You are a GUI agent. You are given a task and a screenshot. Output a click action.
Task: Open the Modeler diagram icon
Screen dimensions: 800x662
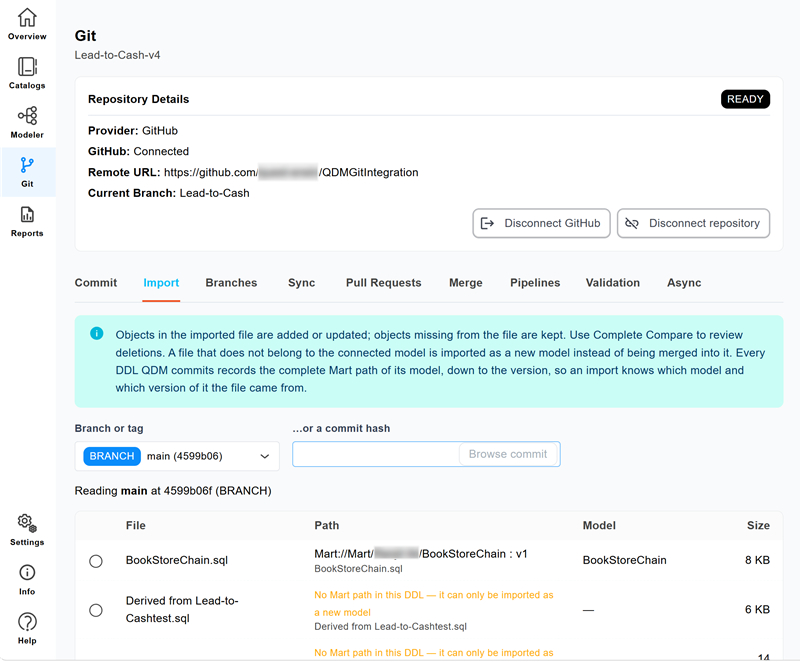click(x=27, y=116)
